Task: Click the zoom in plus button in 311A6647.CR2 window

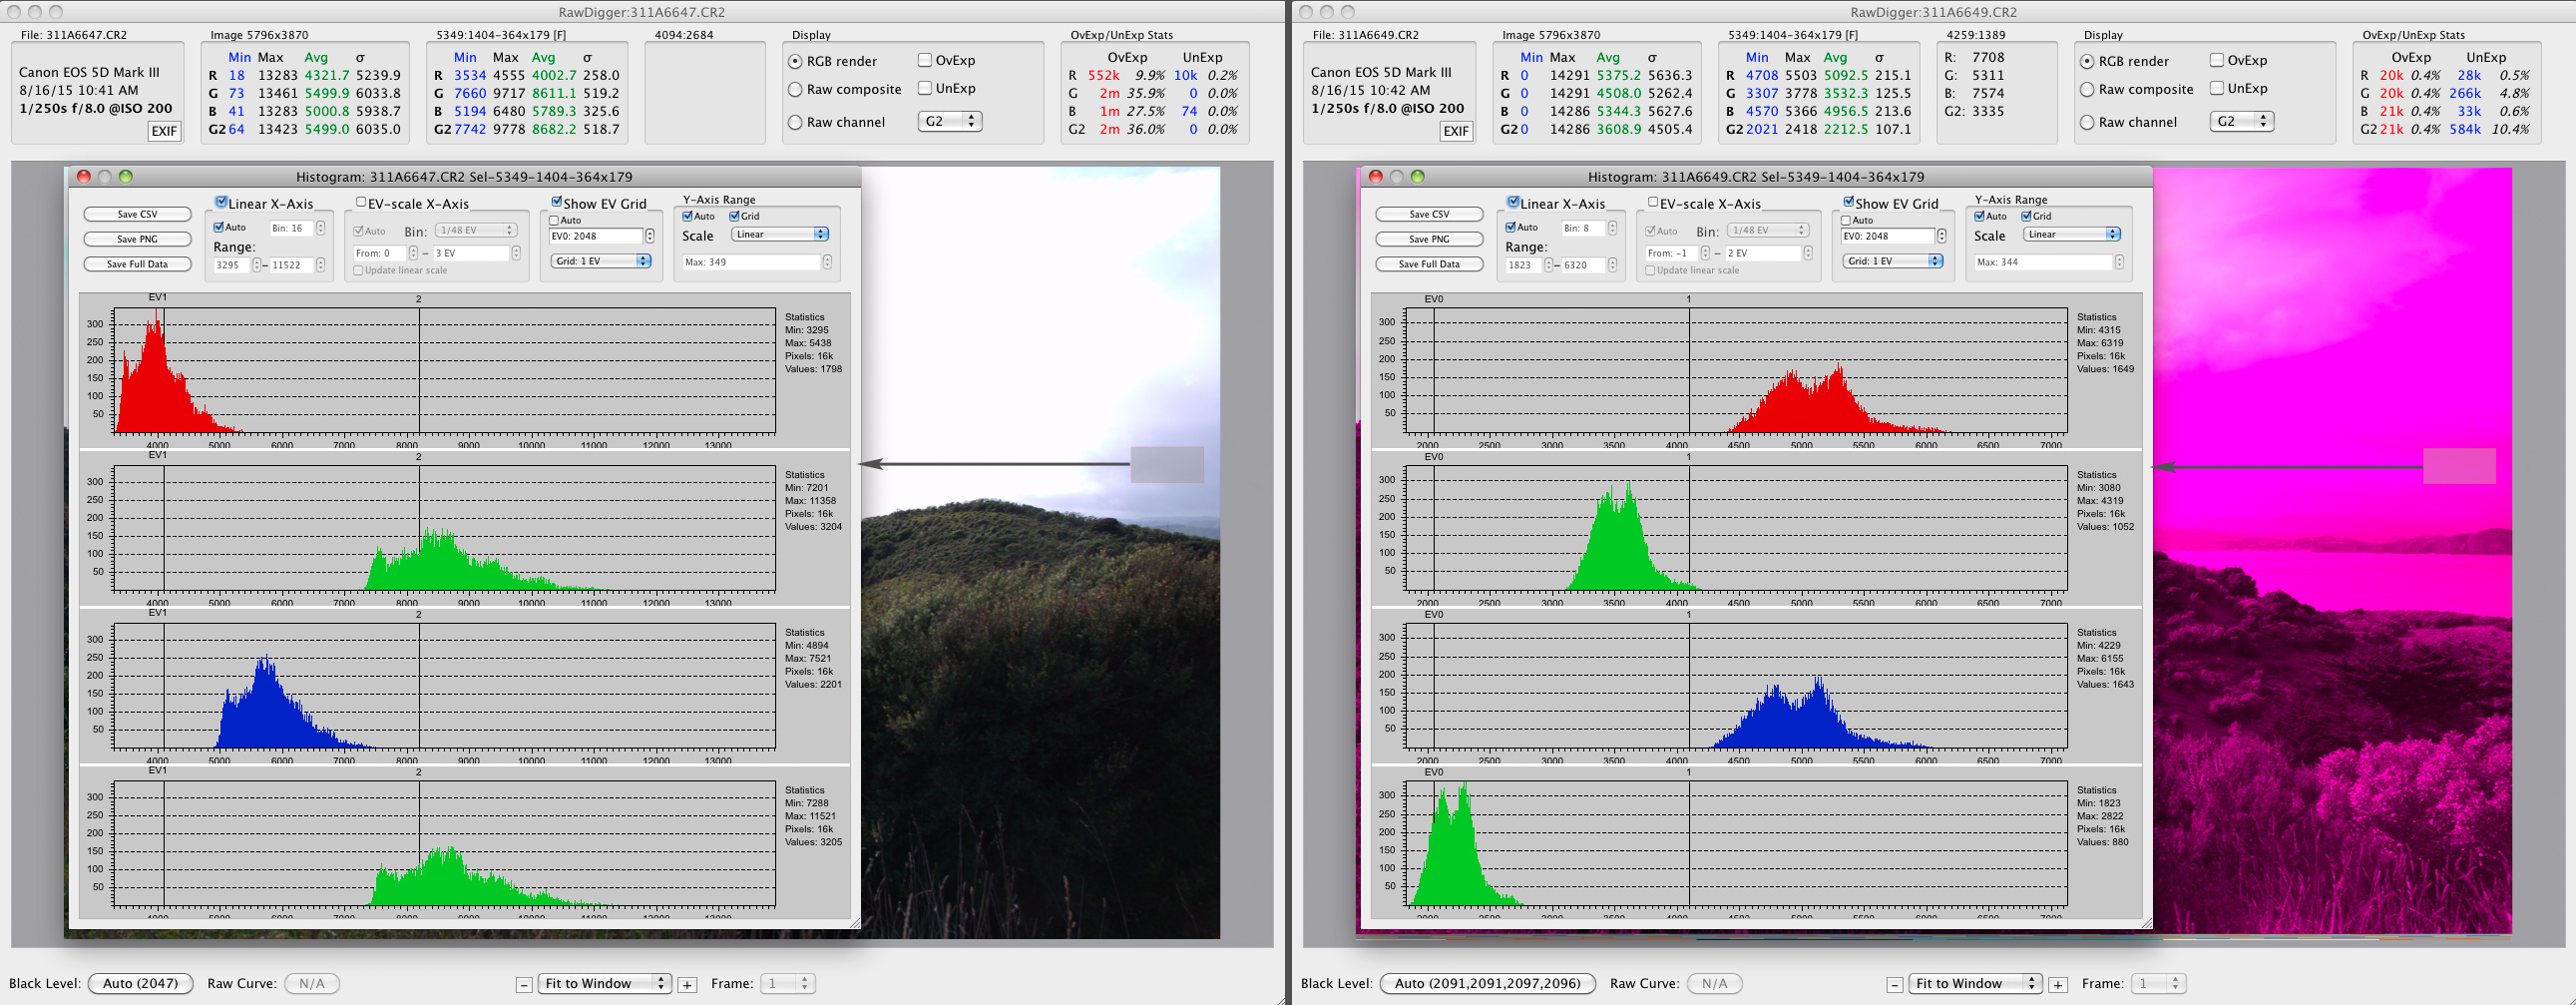Action: 687,985
